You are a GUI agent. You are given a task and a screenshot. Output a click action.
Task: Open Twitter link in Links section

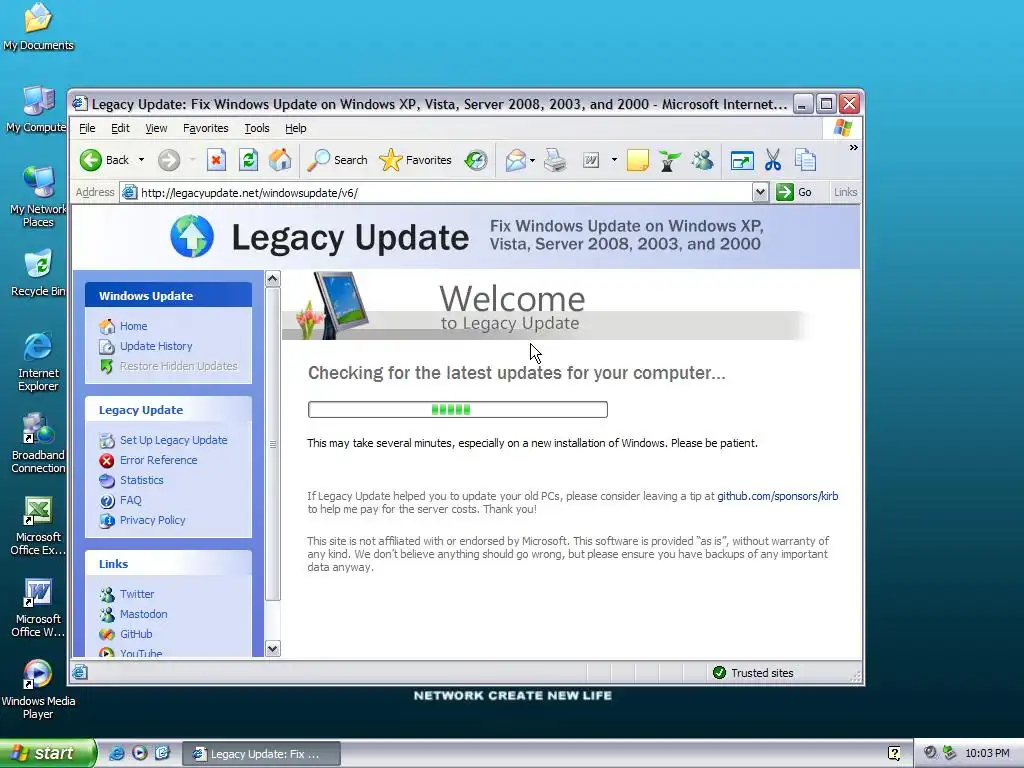click(x=137, y=594)
